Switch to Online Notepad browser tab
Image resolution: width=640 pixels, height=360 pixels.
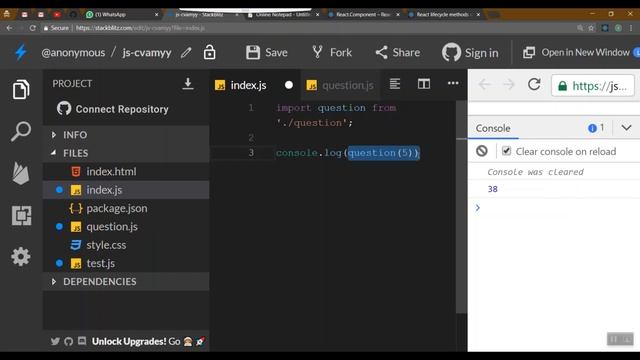(x=283, y=14)
